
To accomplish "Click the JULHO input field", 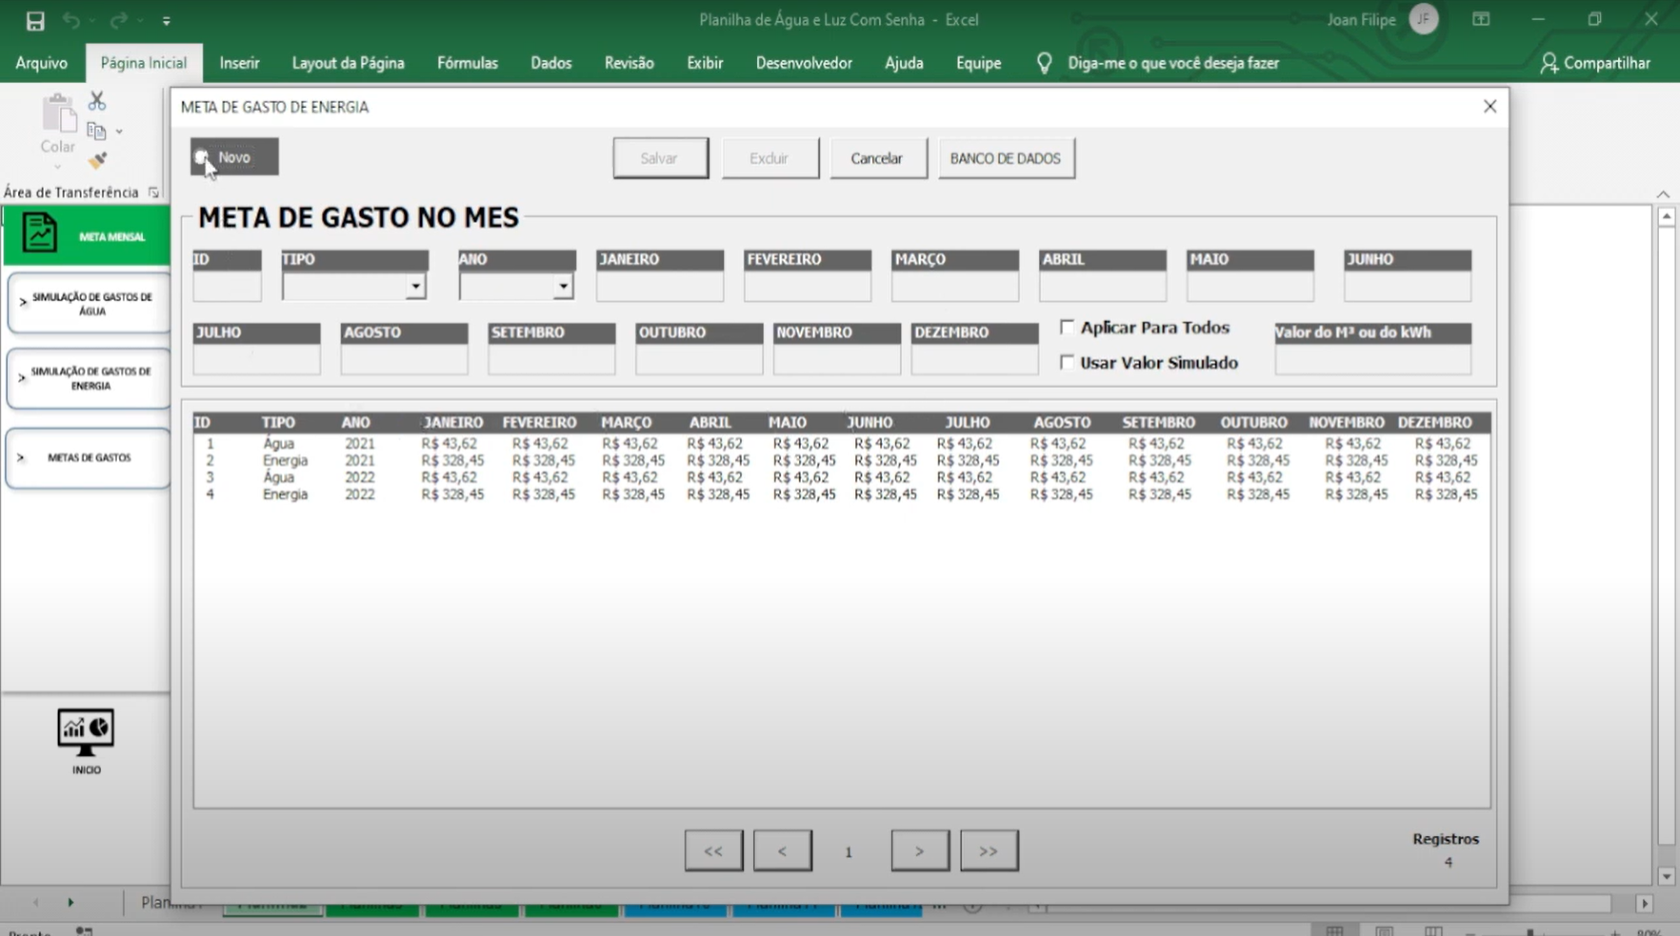I will [257, 360].
